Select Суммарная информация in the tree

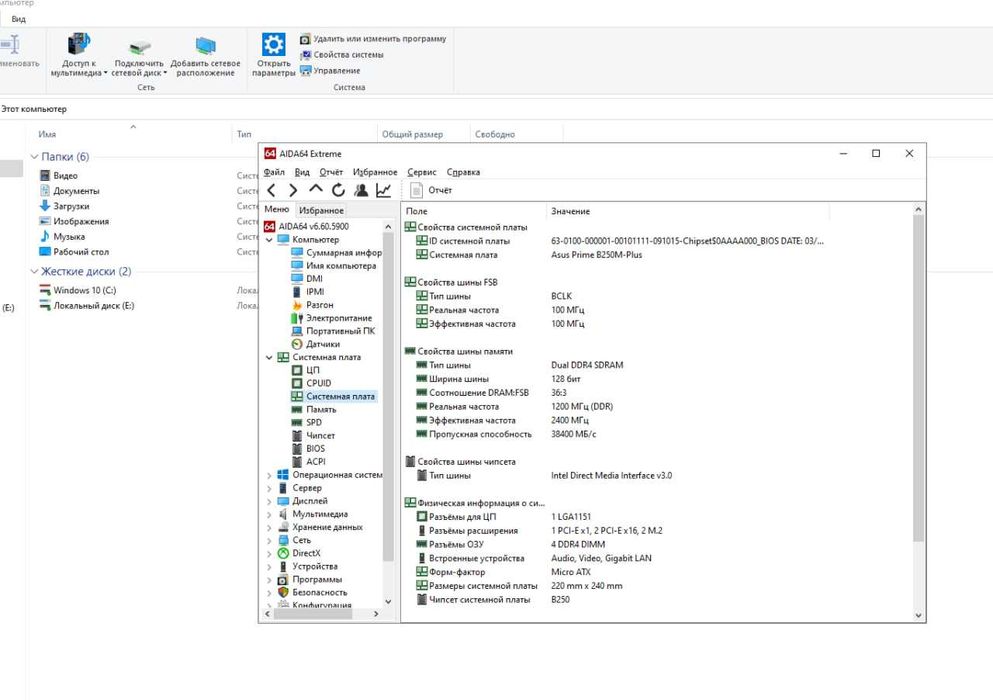[336, 253]
